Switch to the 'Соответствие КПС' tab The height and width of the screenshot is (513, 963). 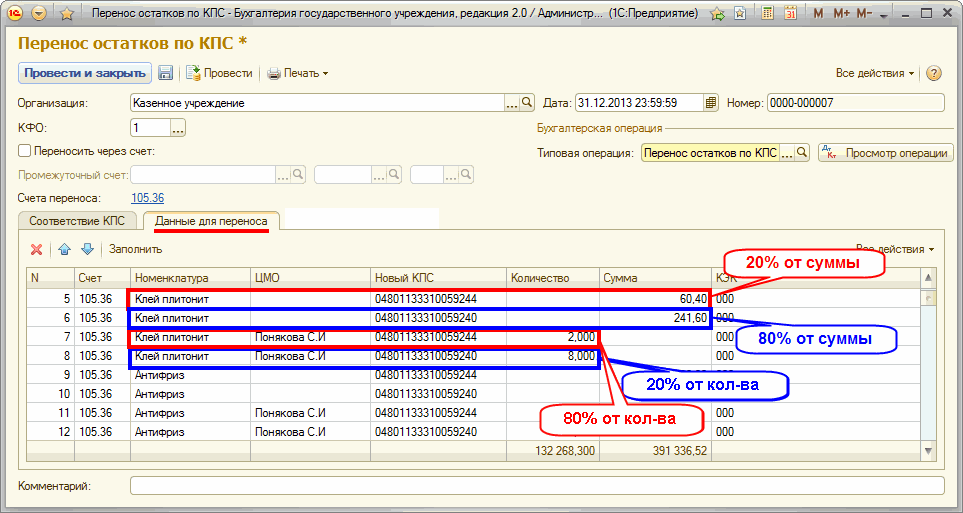(77, 220)
